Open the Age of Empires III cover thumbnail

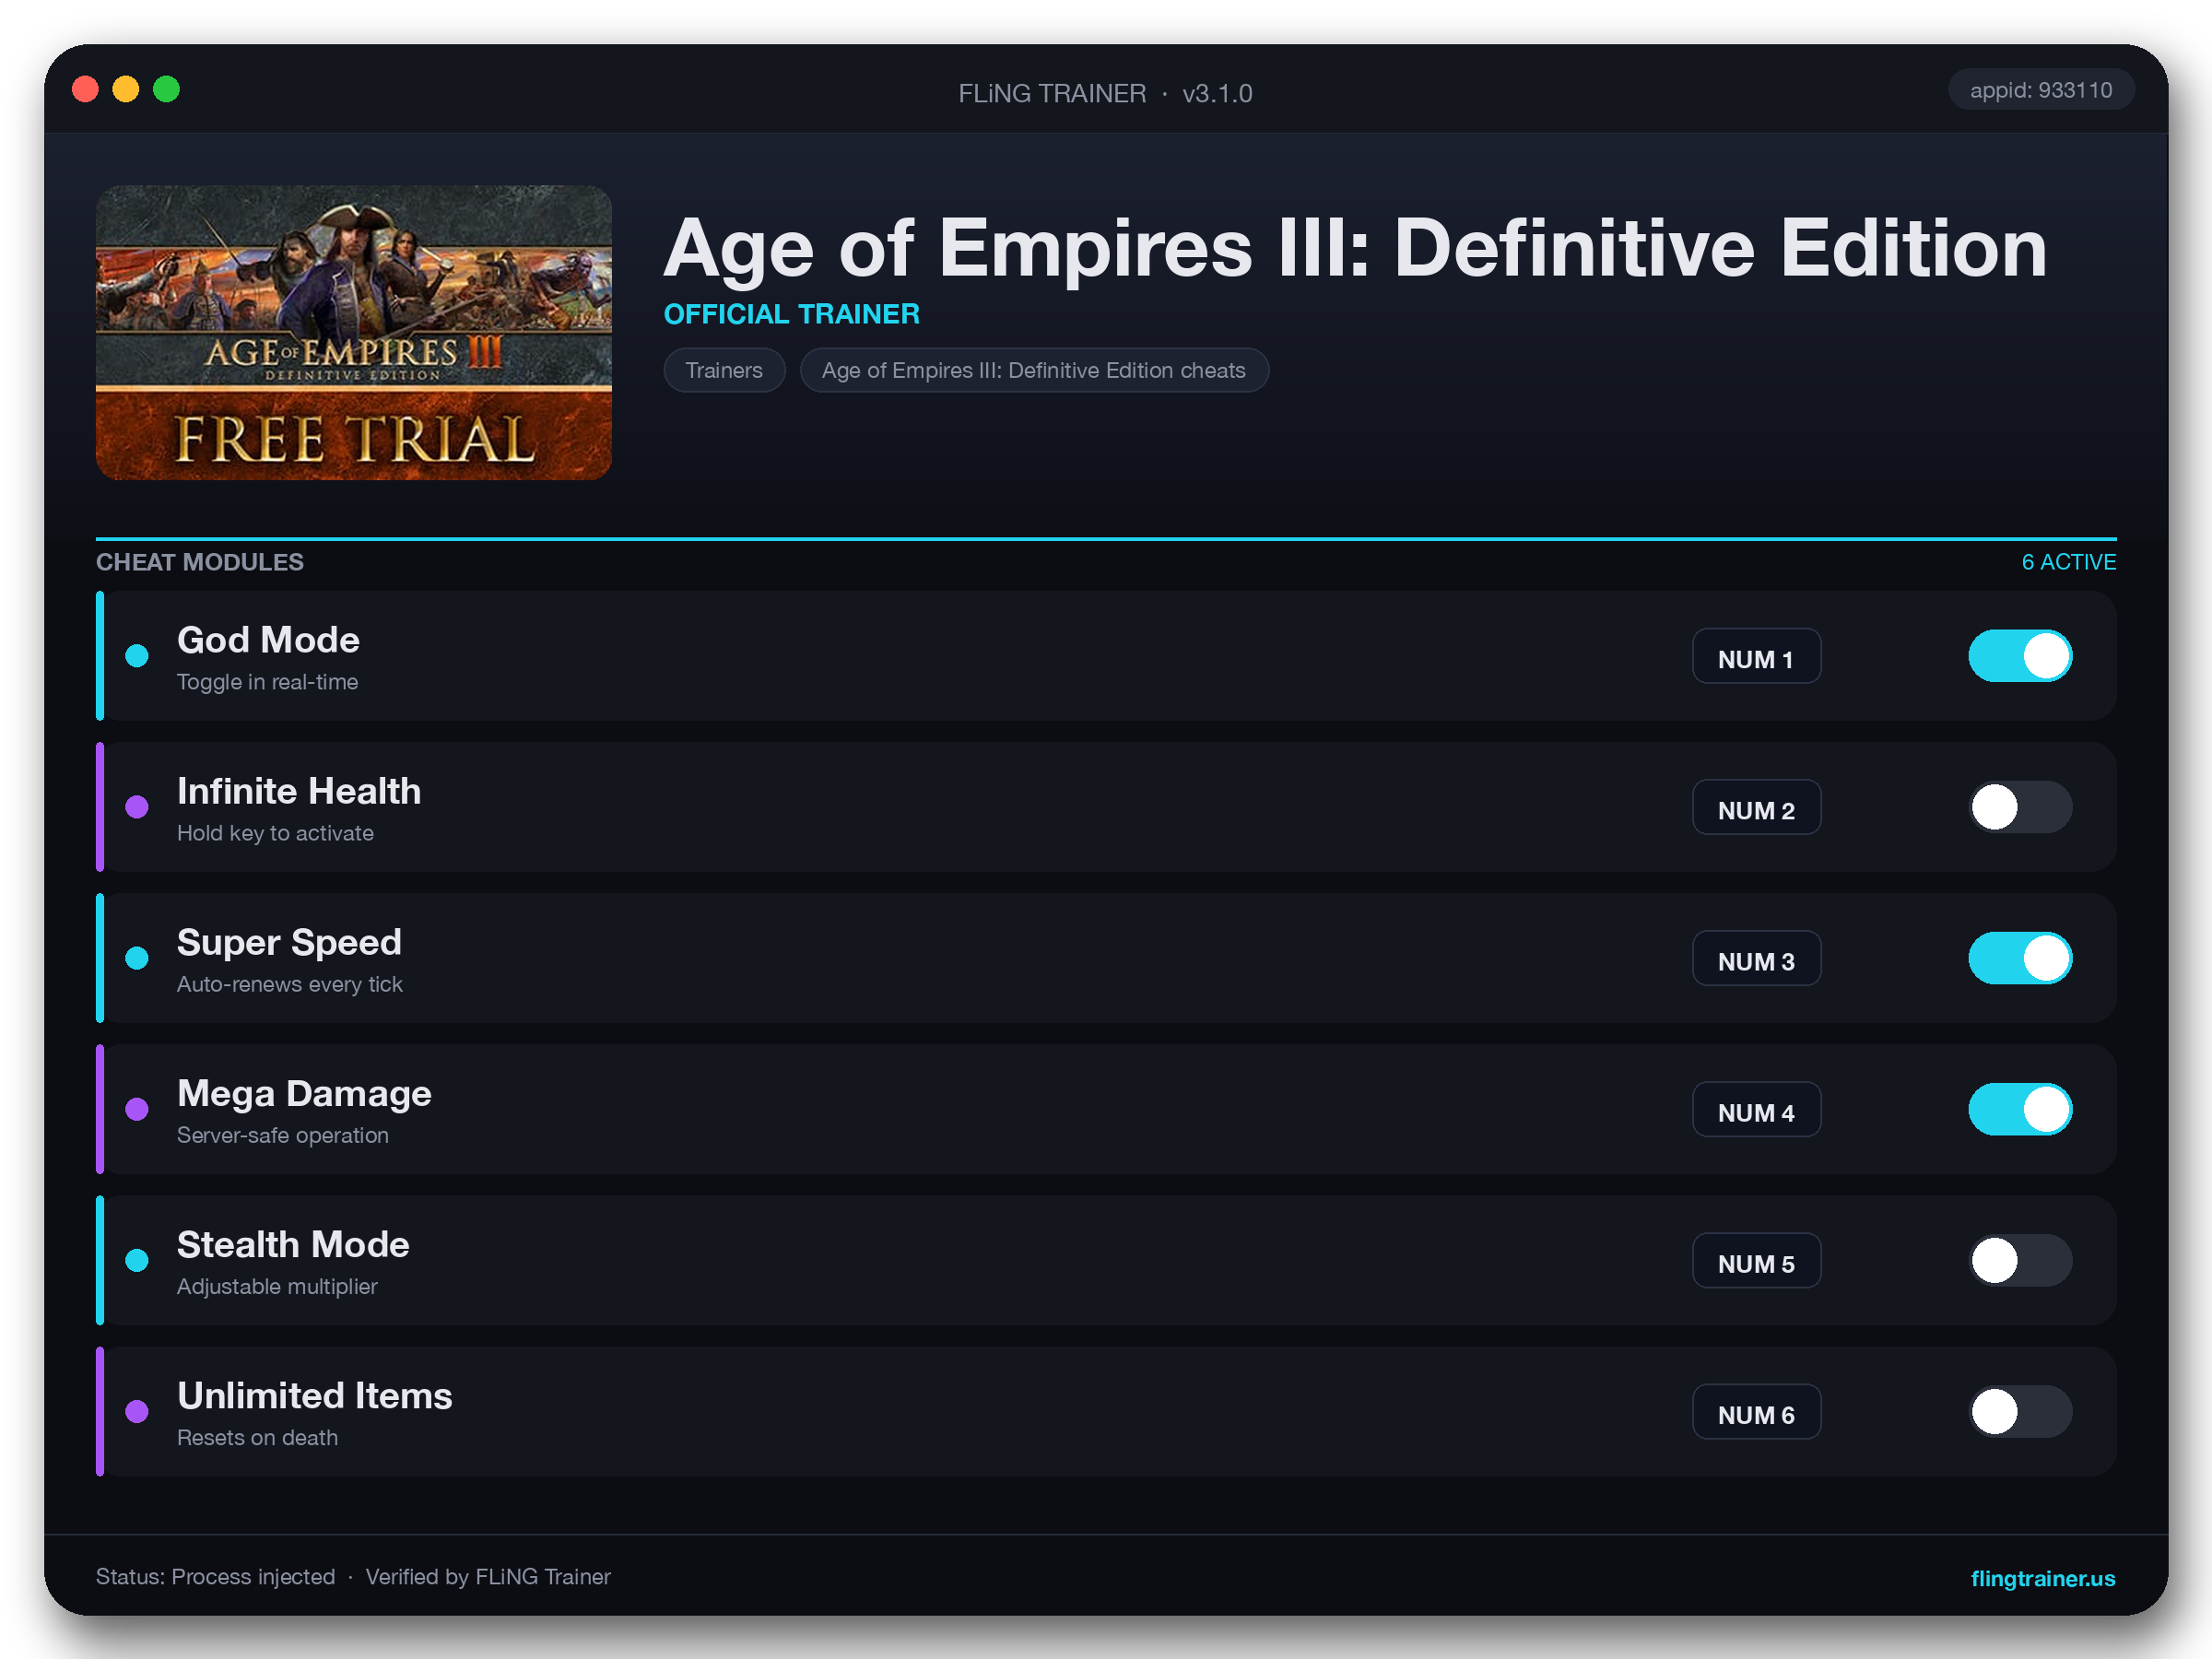[x=353, y=332]
